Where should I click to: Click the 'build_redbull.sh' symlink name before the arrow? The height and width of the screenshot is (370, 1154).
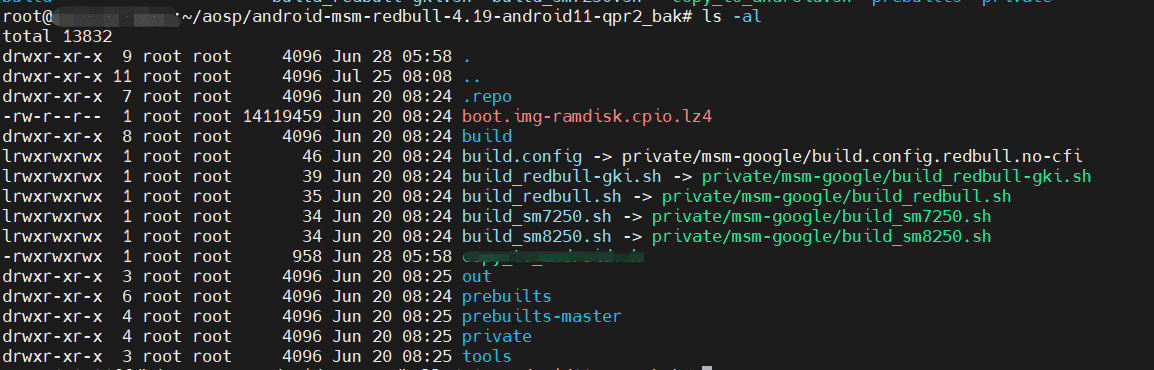[542, 196]
